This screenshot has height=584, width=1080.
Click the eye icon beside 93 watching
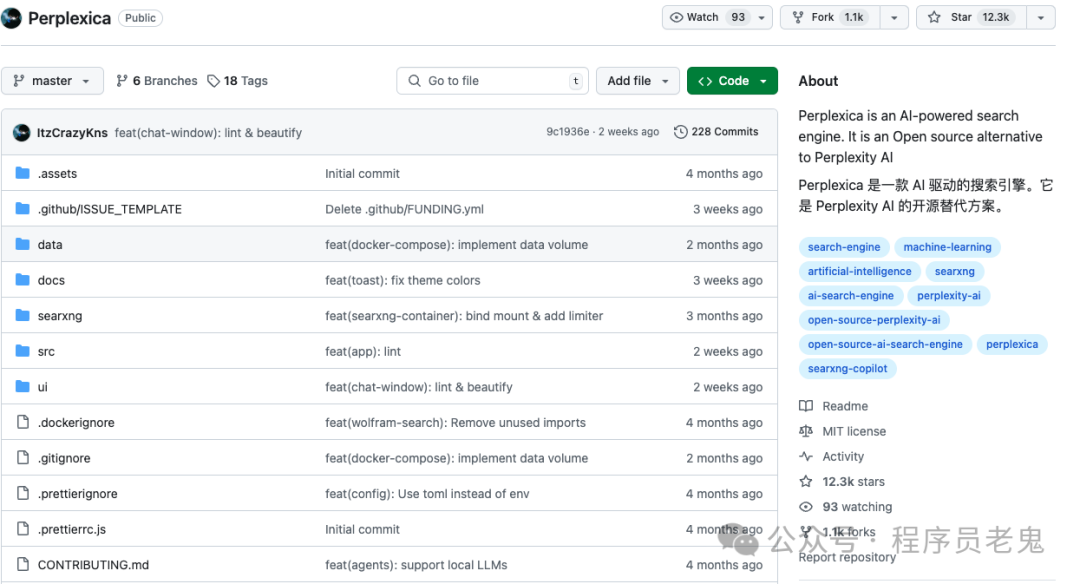click(806, 507)
